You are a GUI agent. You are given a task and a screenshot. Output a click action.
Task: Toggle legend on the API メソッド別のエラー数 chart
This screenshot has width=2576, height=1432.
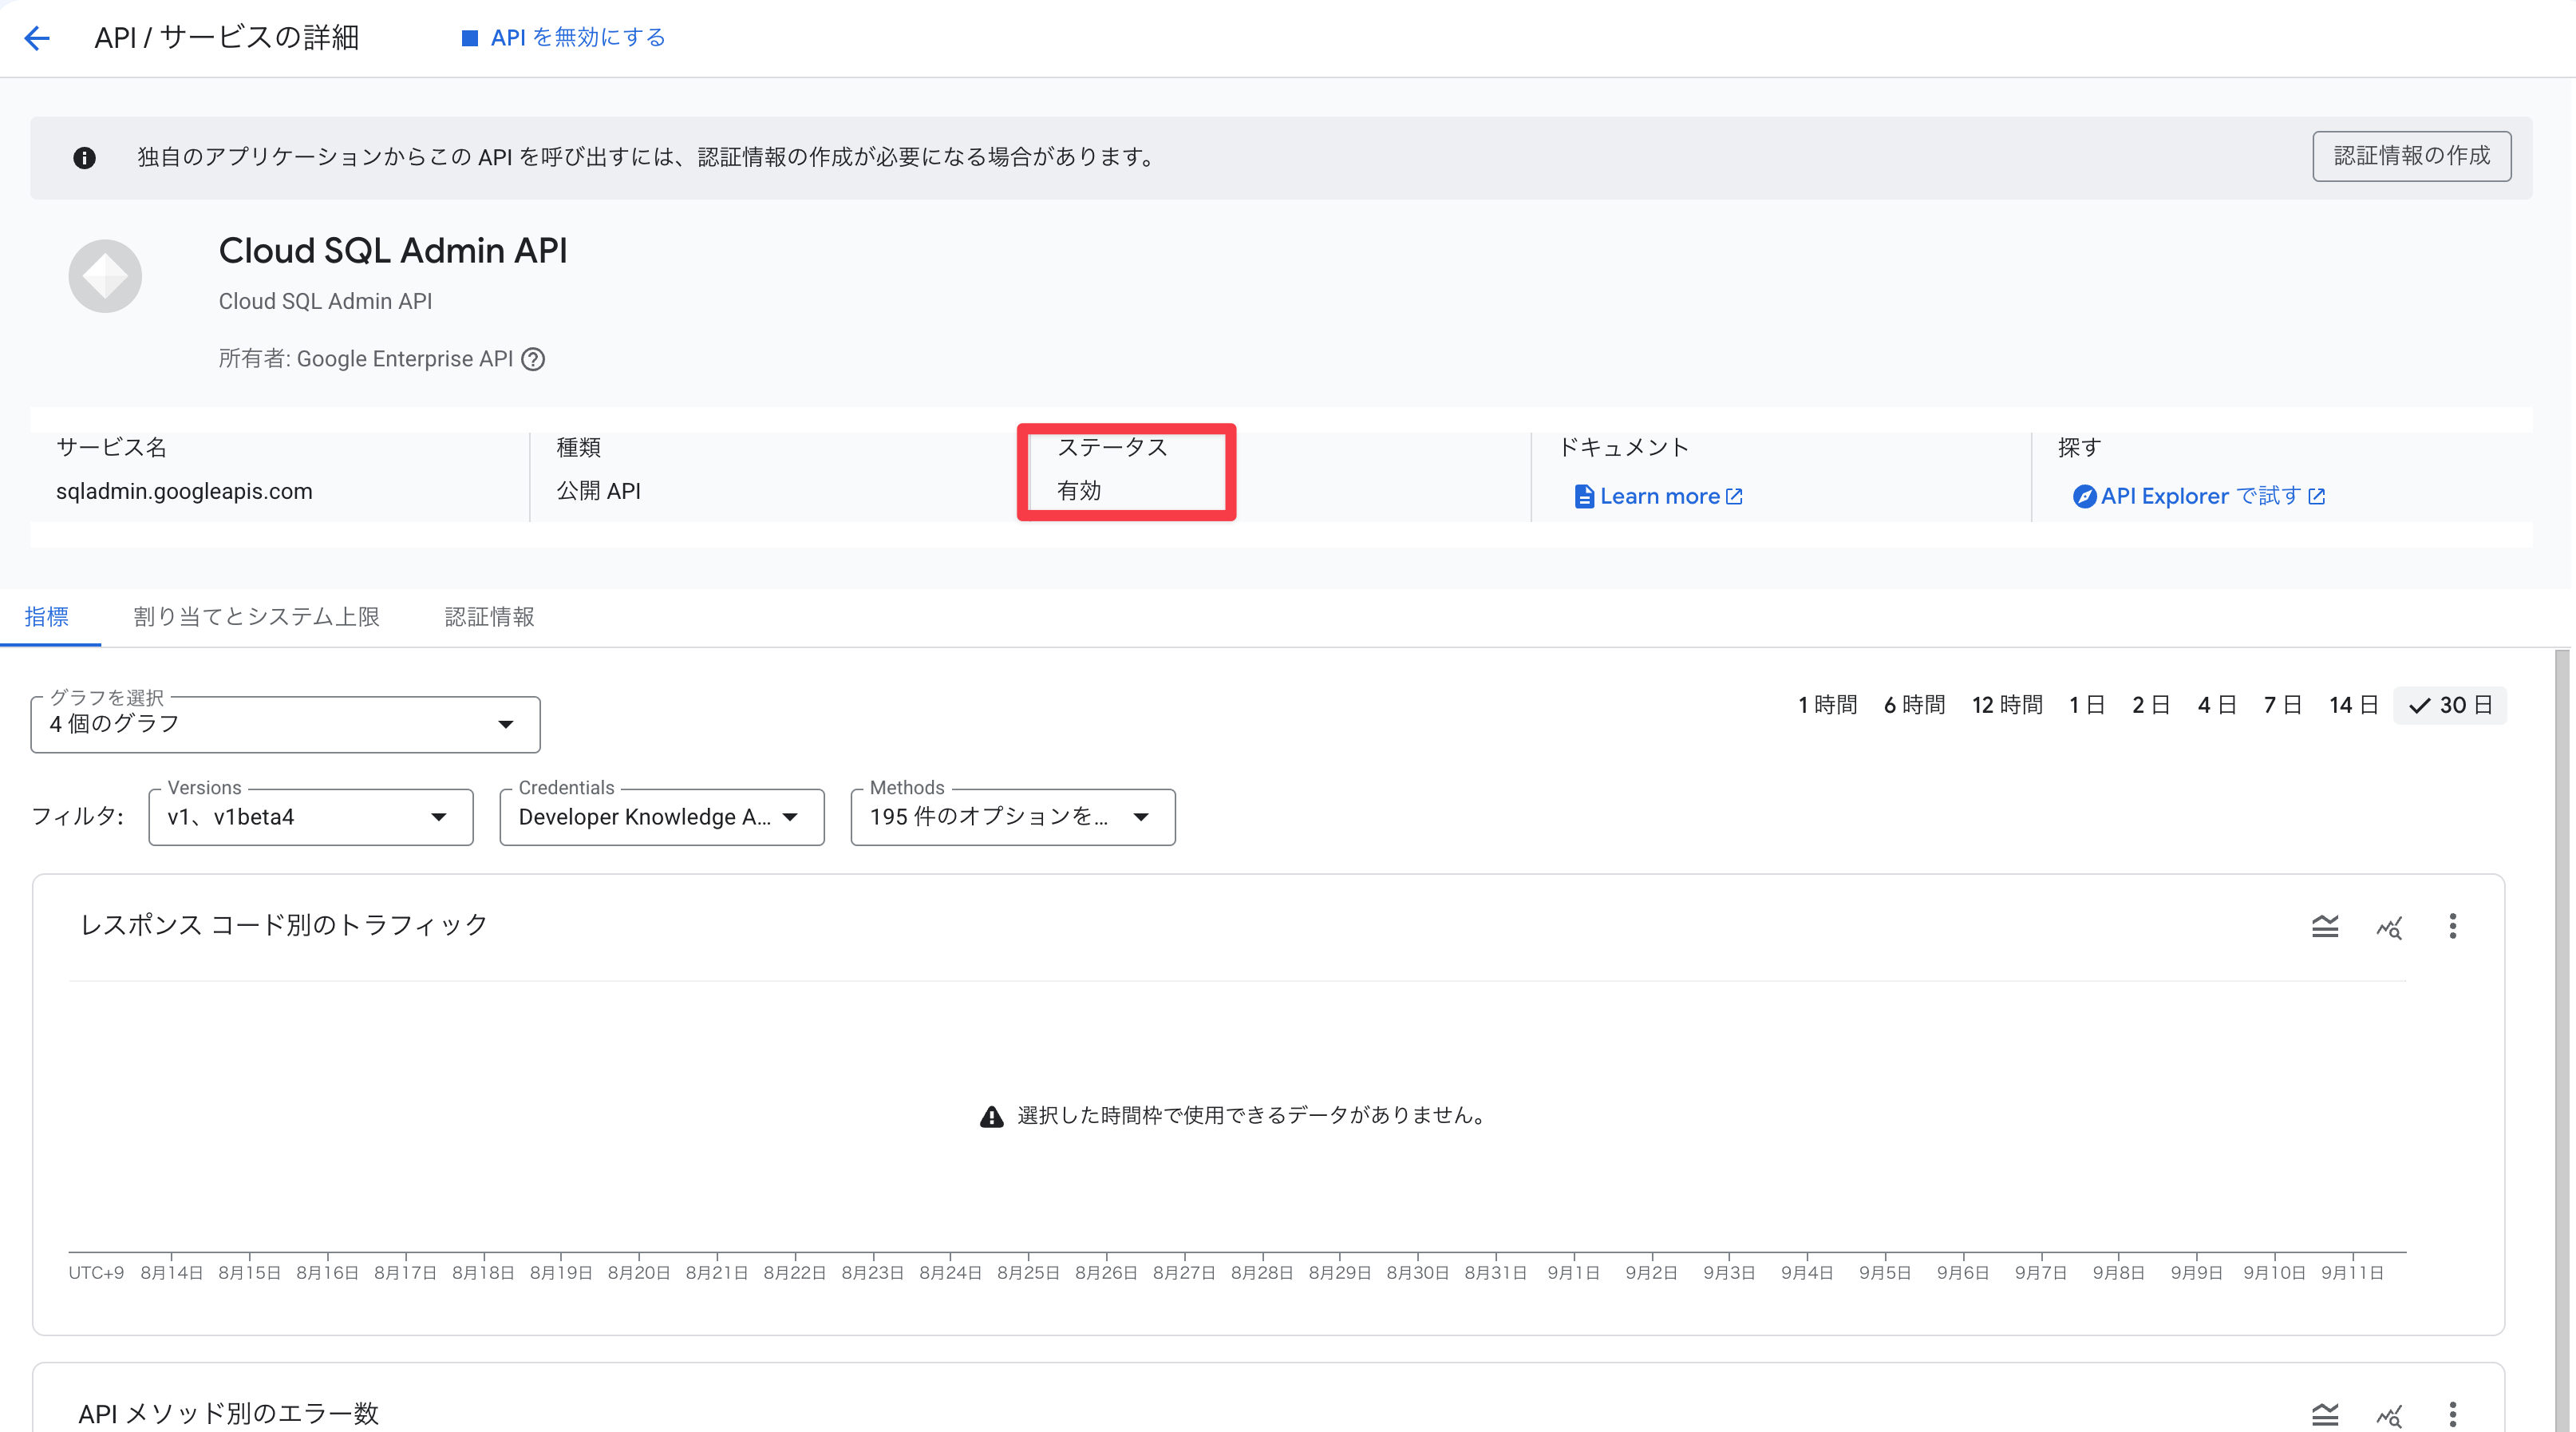2325,1414
